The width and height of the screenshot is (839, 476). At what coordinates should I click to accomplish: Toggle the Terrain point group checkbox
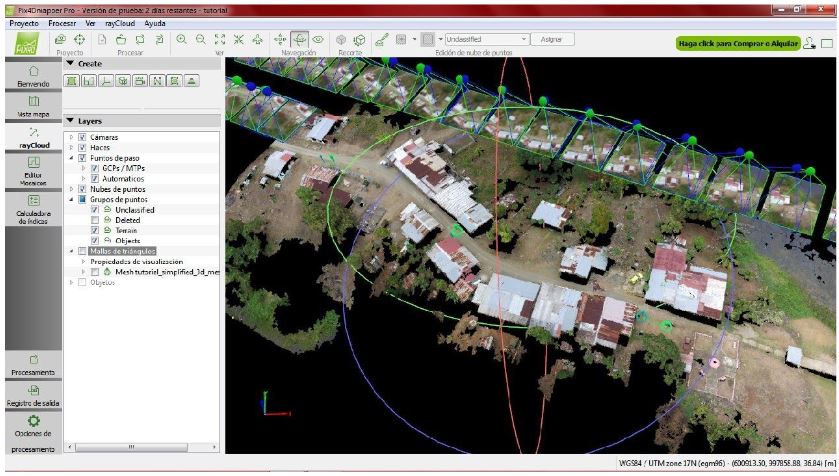pyautogui.click(x=95, y=230)
